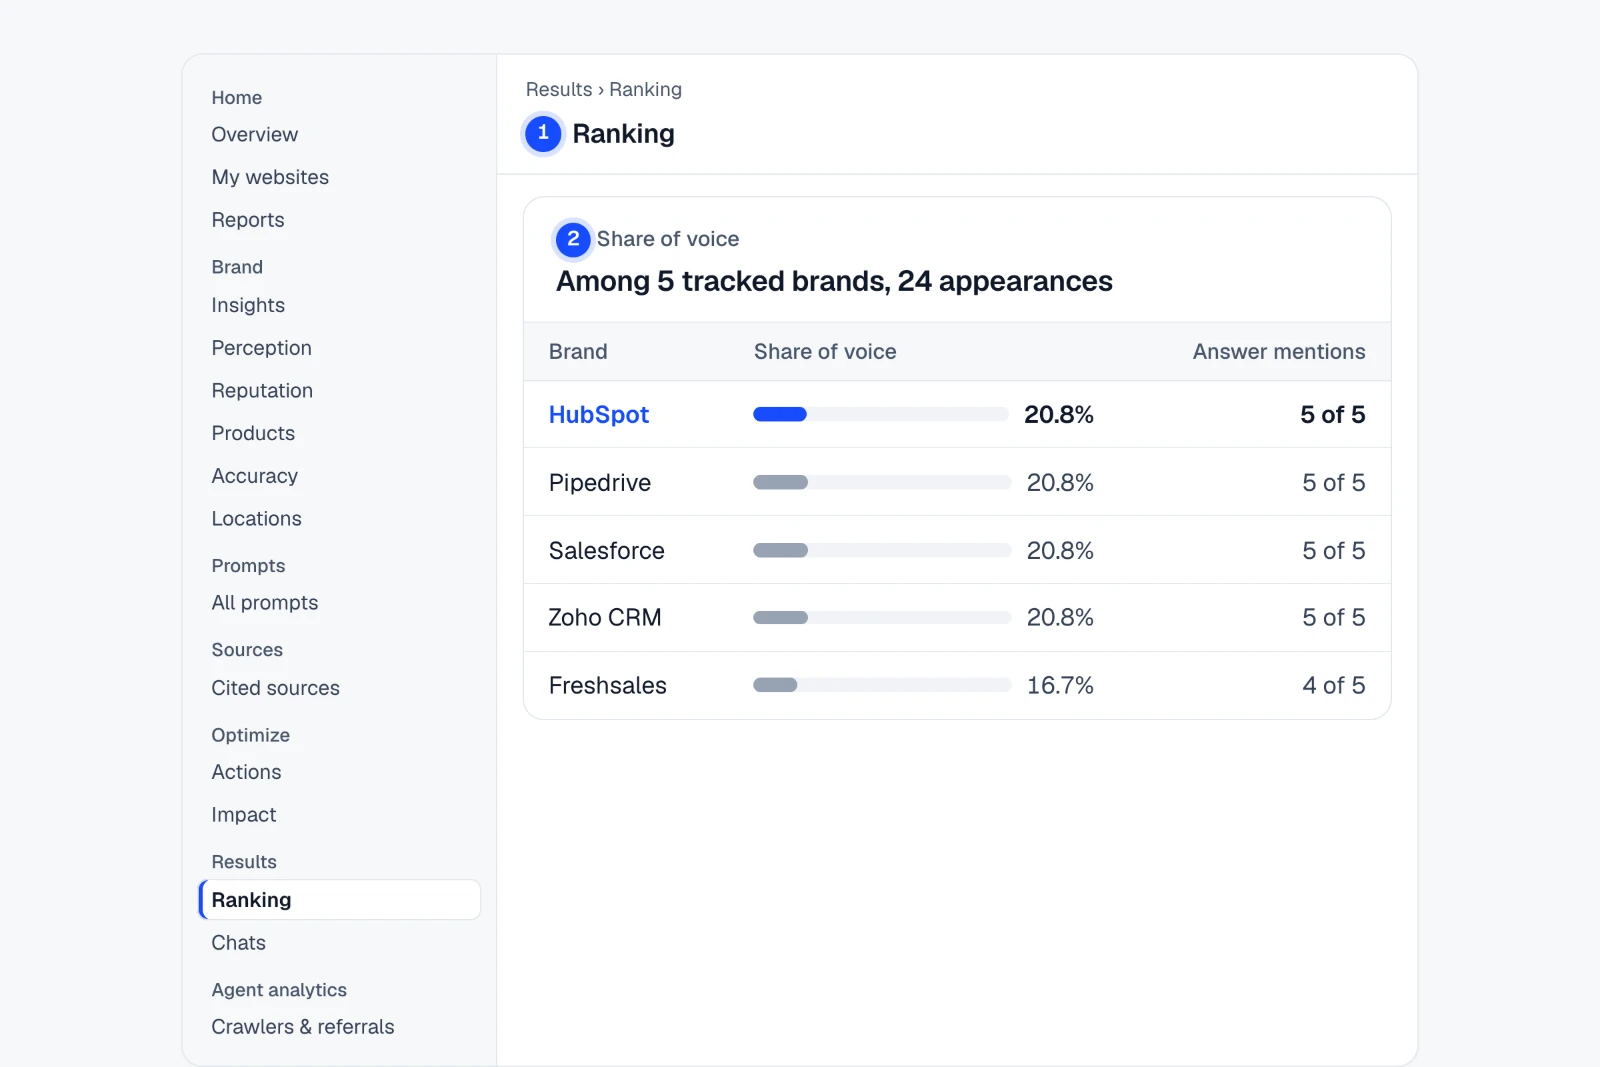This screenshot has width=1600, height=1067.
Task: Navigate to Products
Action: [253, 433]
